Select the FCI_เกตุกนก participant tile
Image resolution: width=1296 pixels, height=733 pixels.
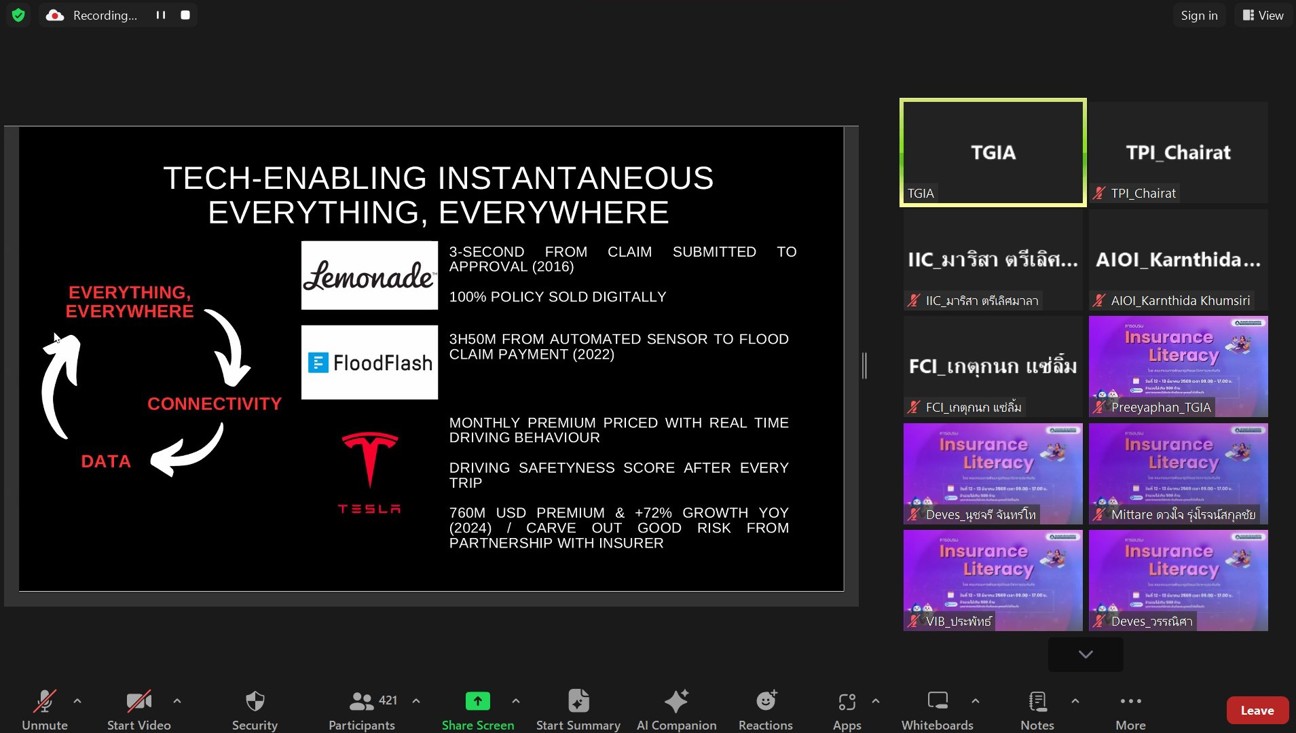pyautogui.click(x=993, y=366)
